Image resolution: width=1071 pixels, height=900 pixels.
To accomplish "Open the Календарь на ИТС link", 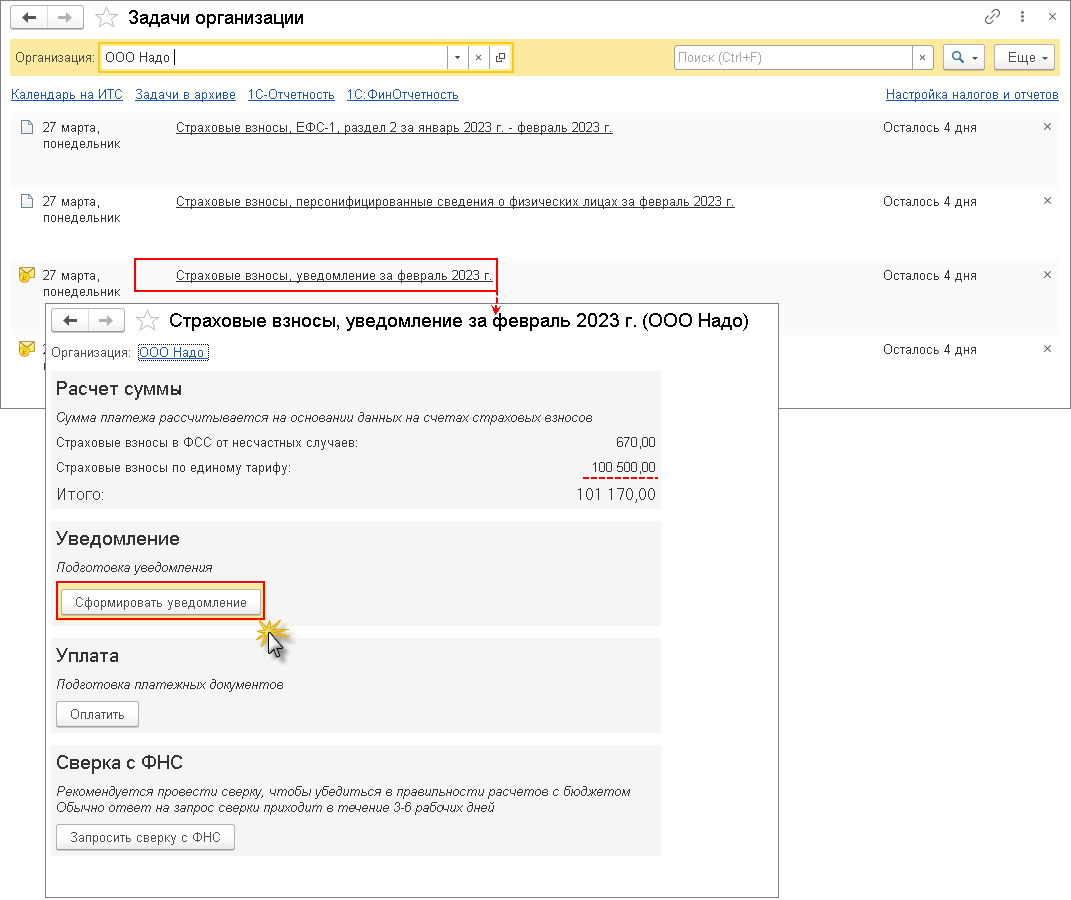I will [66, 95].
